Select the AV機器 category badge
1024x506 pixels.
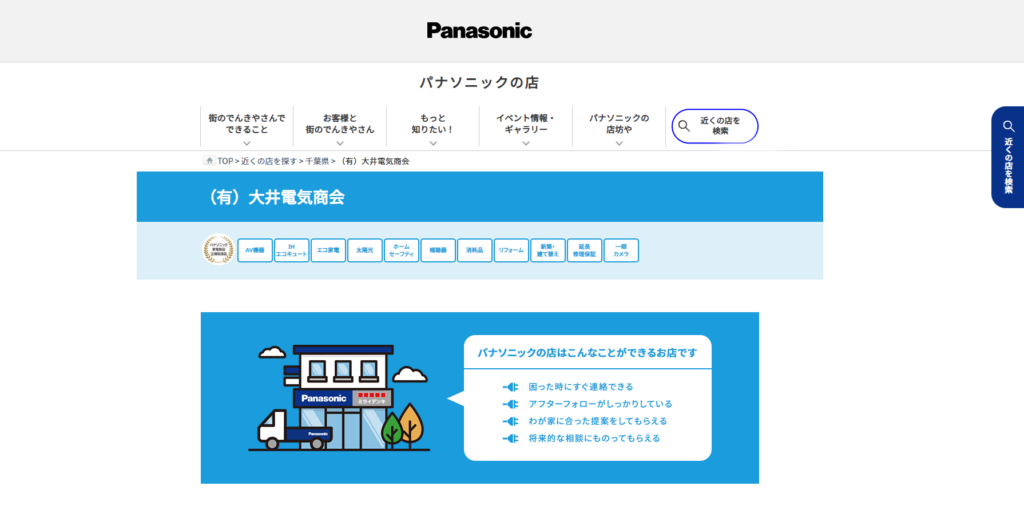click(x=254, y=250)
